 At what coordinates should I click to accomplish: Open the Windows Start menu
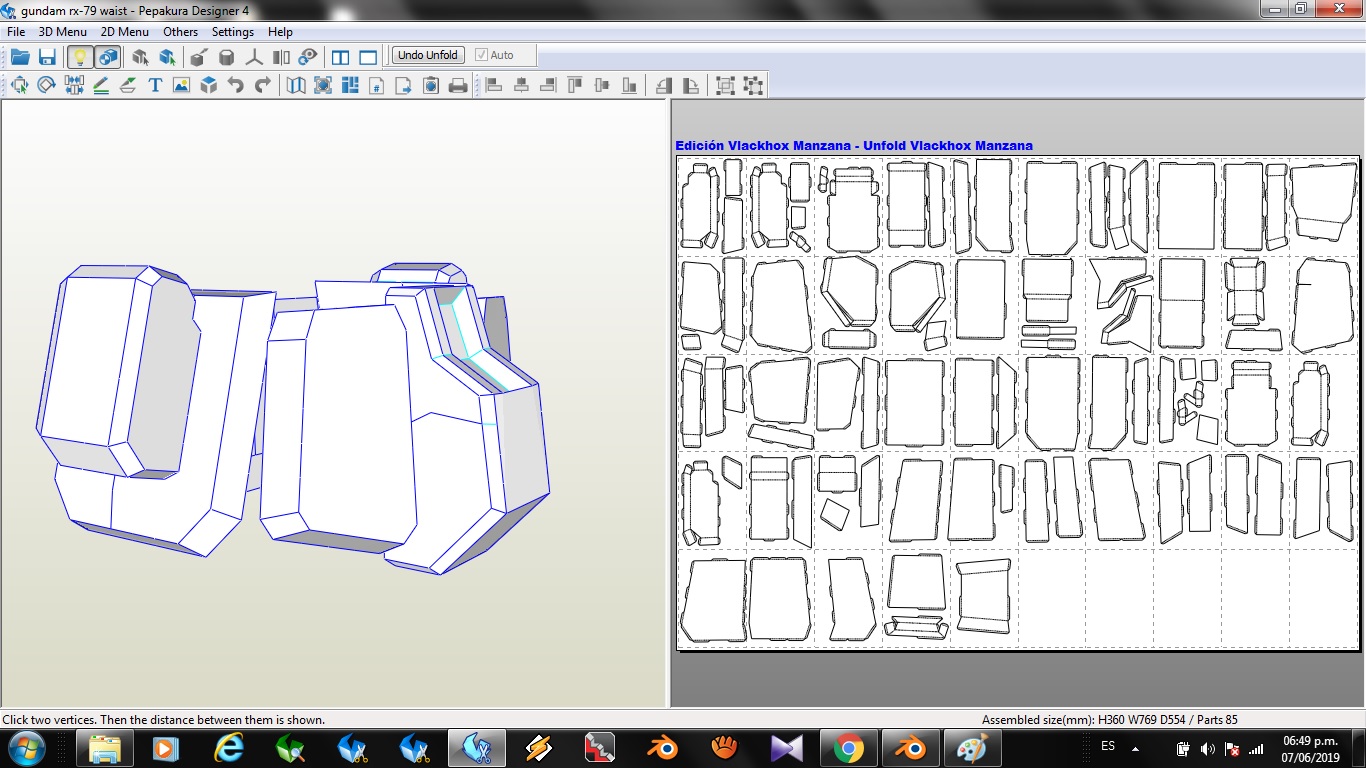pos(25,748)
